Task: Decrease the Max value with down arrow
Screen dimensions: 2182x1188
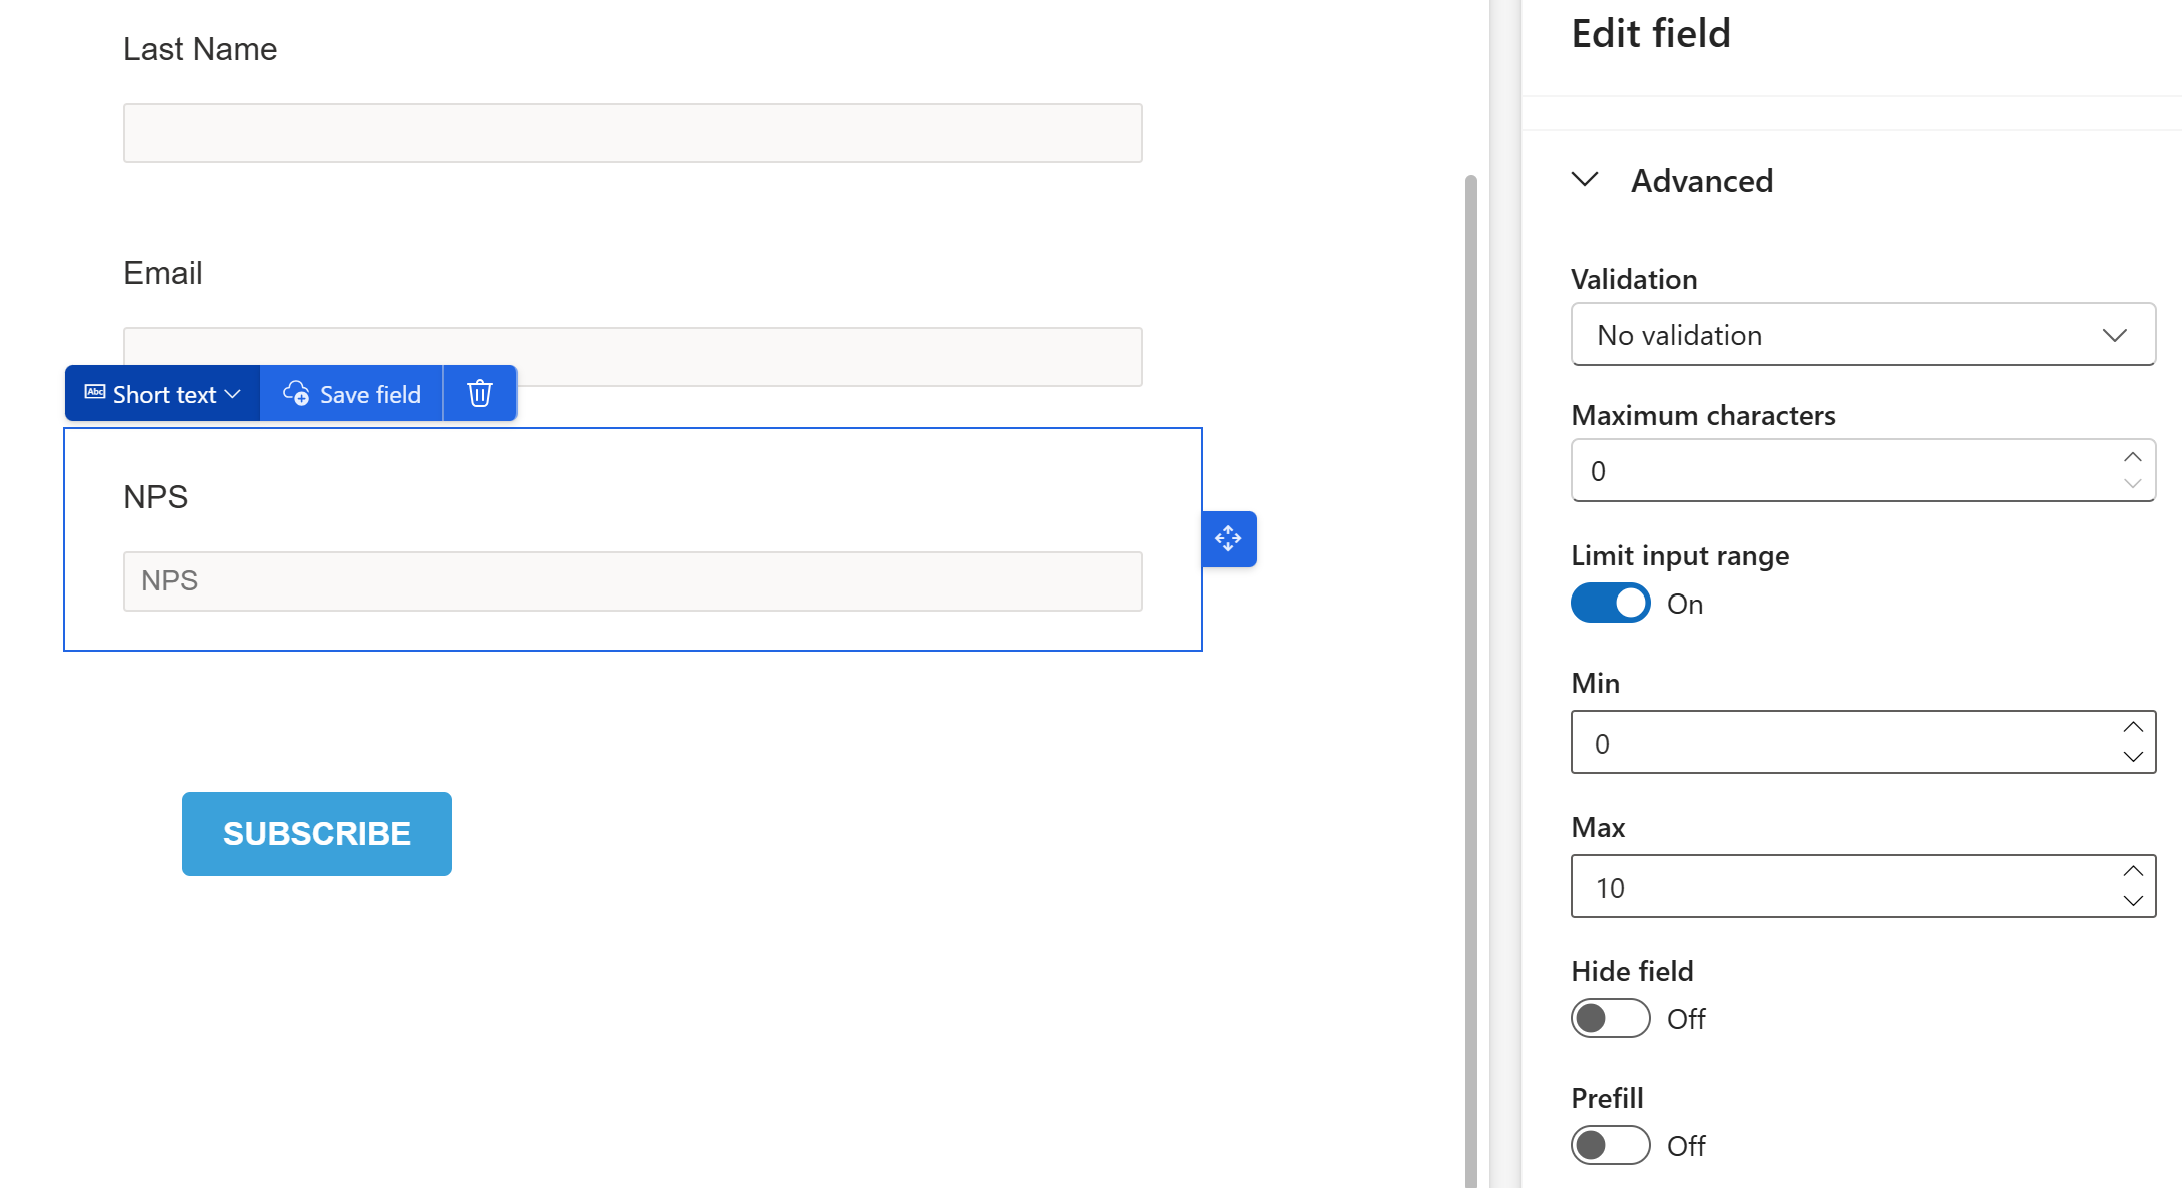Action: 2132,901
